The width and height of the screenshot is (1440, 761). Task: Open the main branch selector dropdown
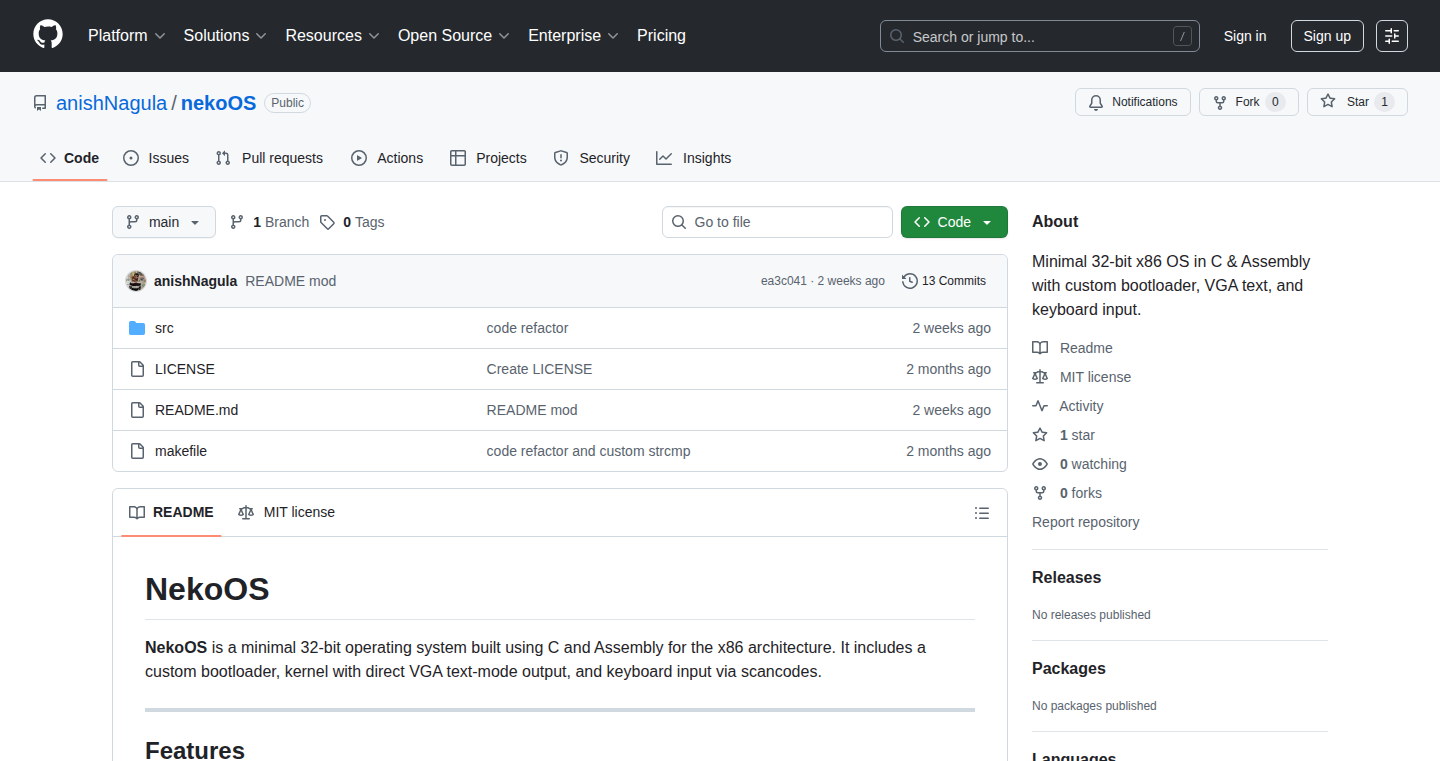coord(164,222)
